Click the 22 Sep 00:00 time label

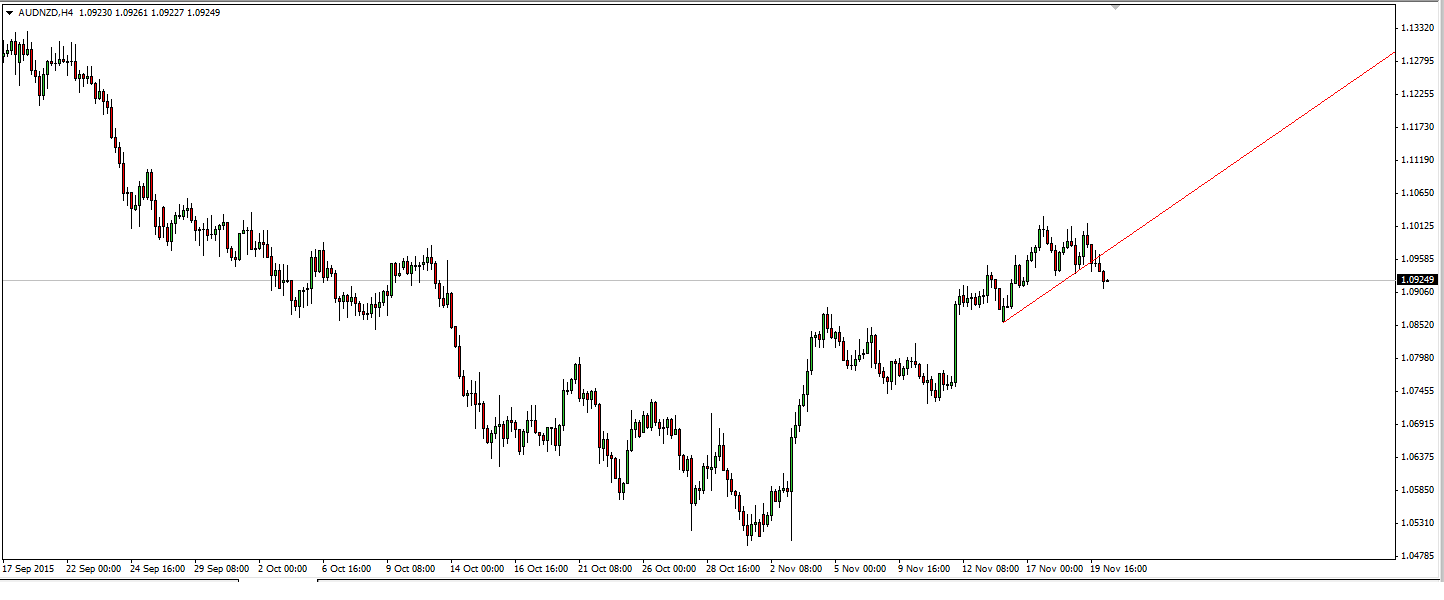click(x=93, y=569)
